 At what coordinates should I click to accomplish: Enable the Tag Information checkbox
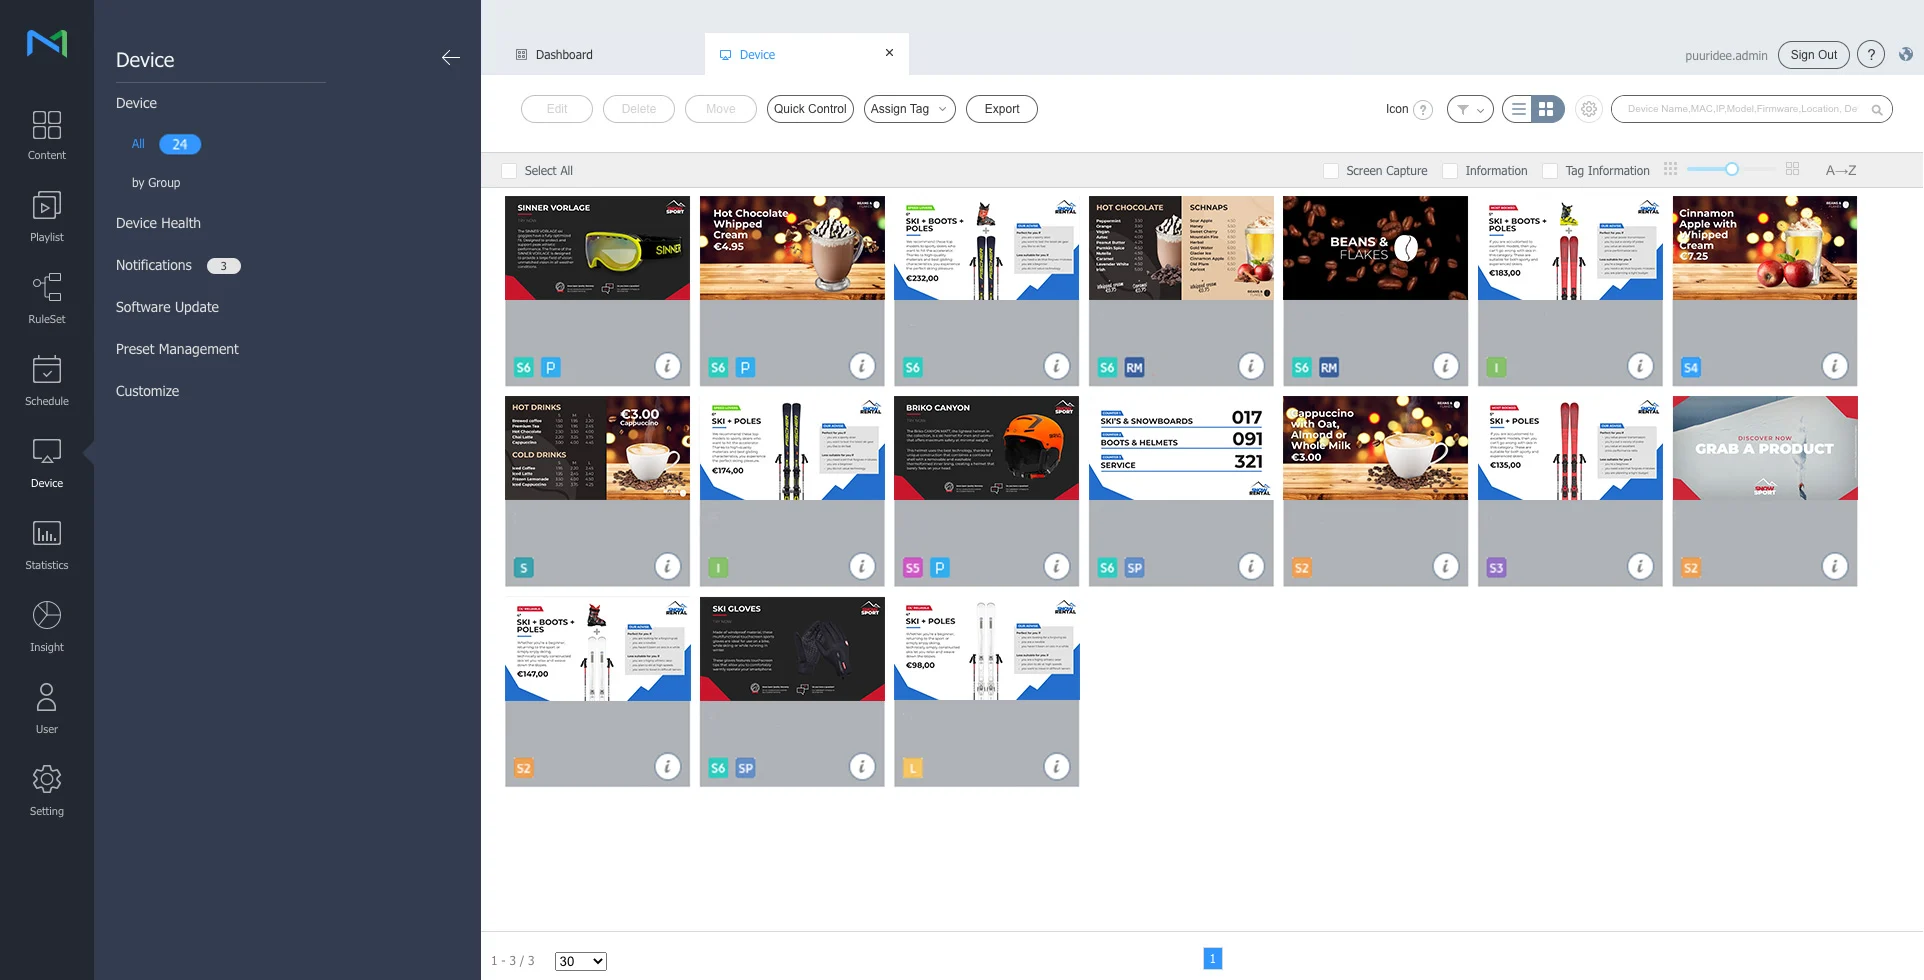tap(1549, 171)
